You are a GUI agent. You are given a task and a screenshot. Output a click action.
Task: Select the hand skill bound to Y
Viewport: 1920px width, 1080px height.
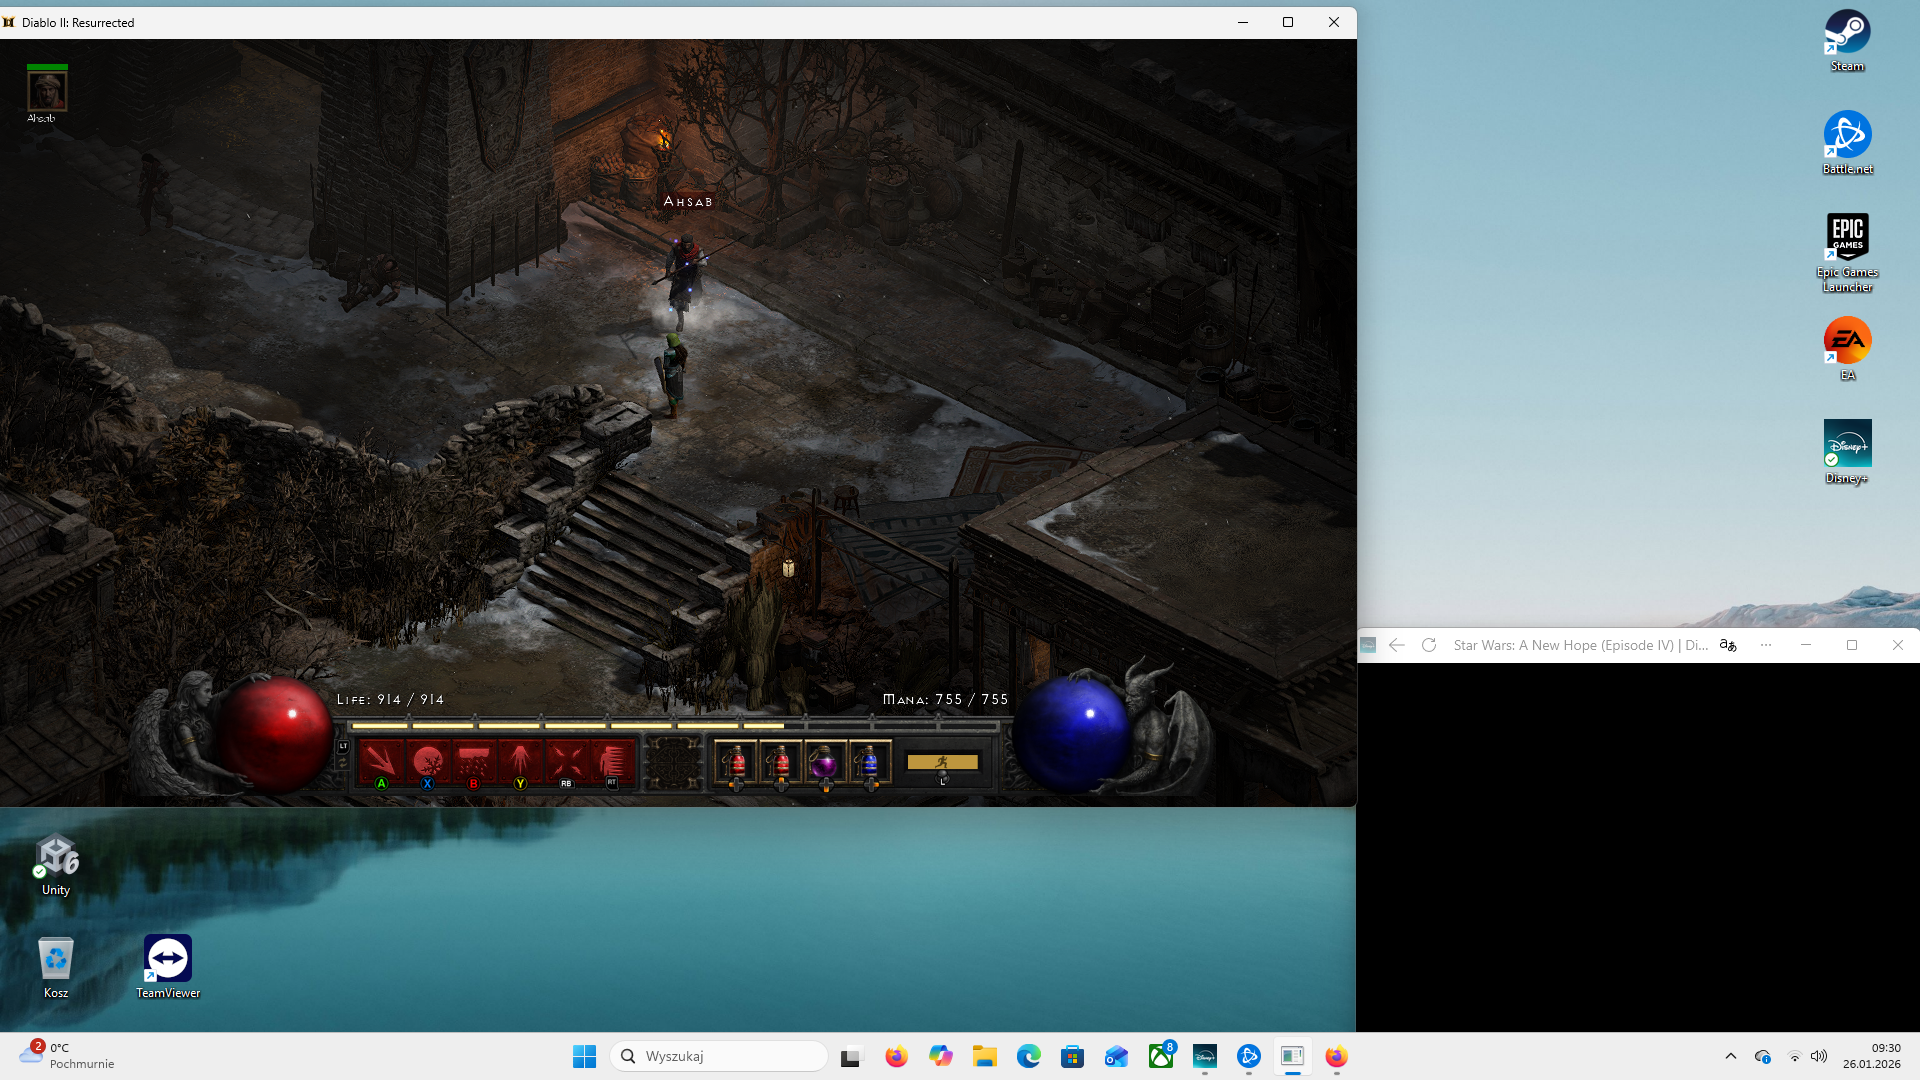tap(520, 762)
